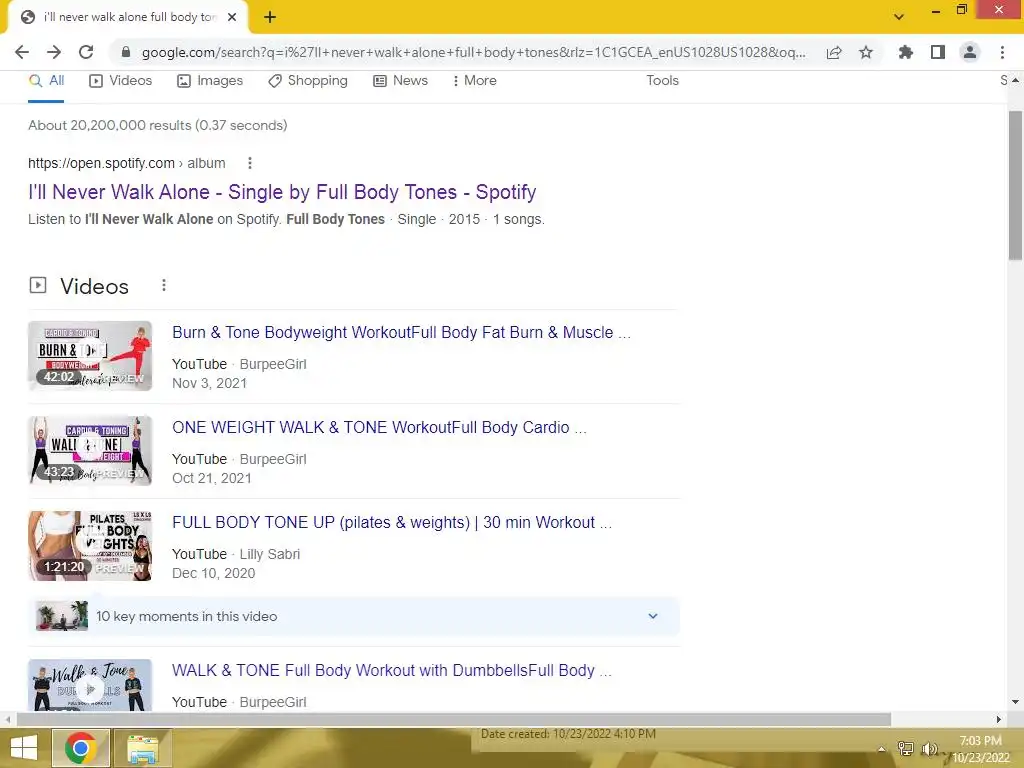This screenshot has height=768, width=1024.
Task: Click the scroll-down arrow of vertical scrollbar
Action: 1015,703
